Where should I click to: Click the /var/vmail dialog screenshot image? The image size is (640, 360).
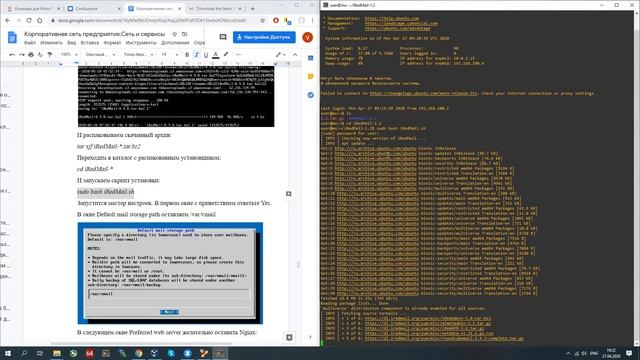tap(170, 273)
